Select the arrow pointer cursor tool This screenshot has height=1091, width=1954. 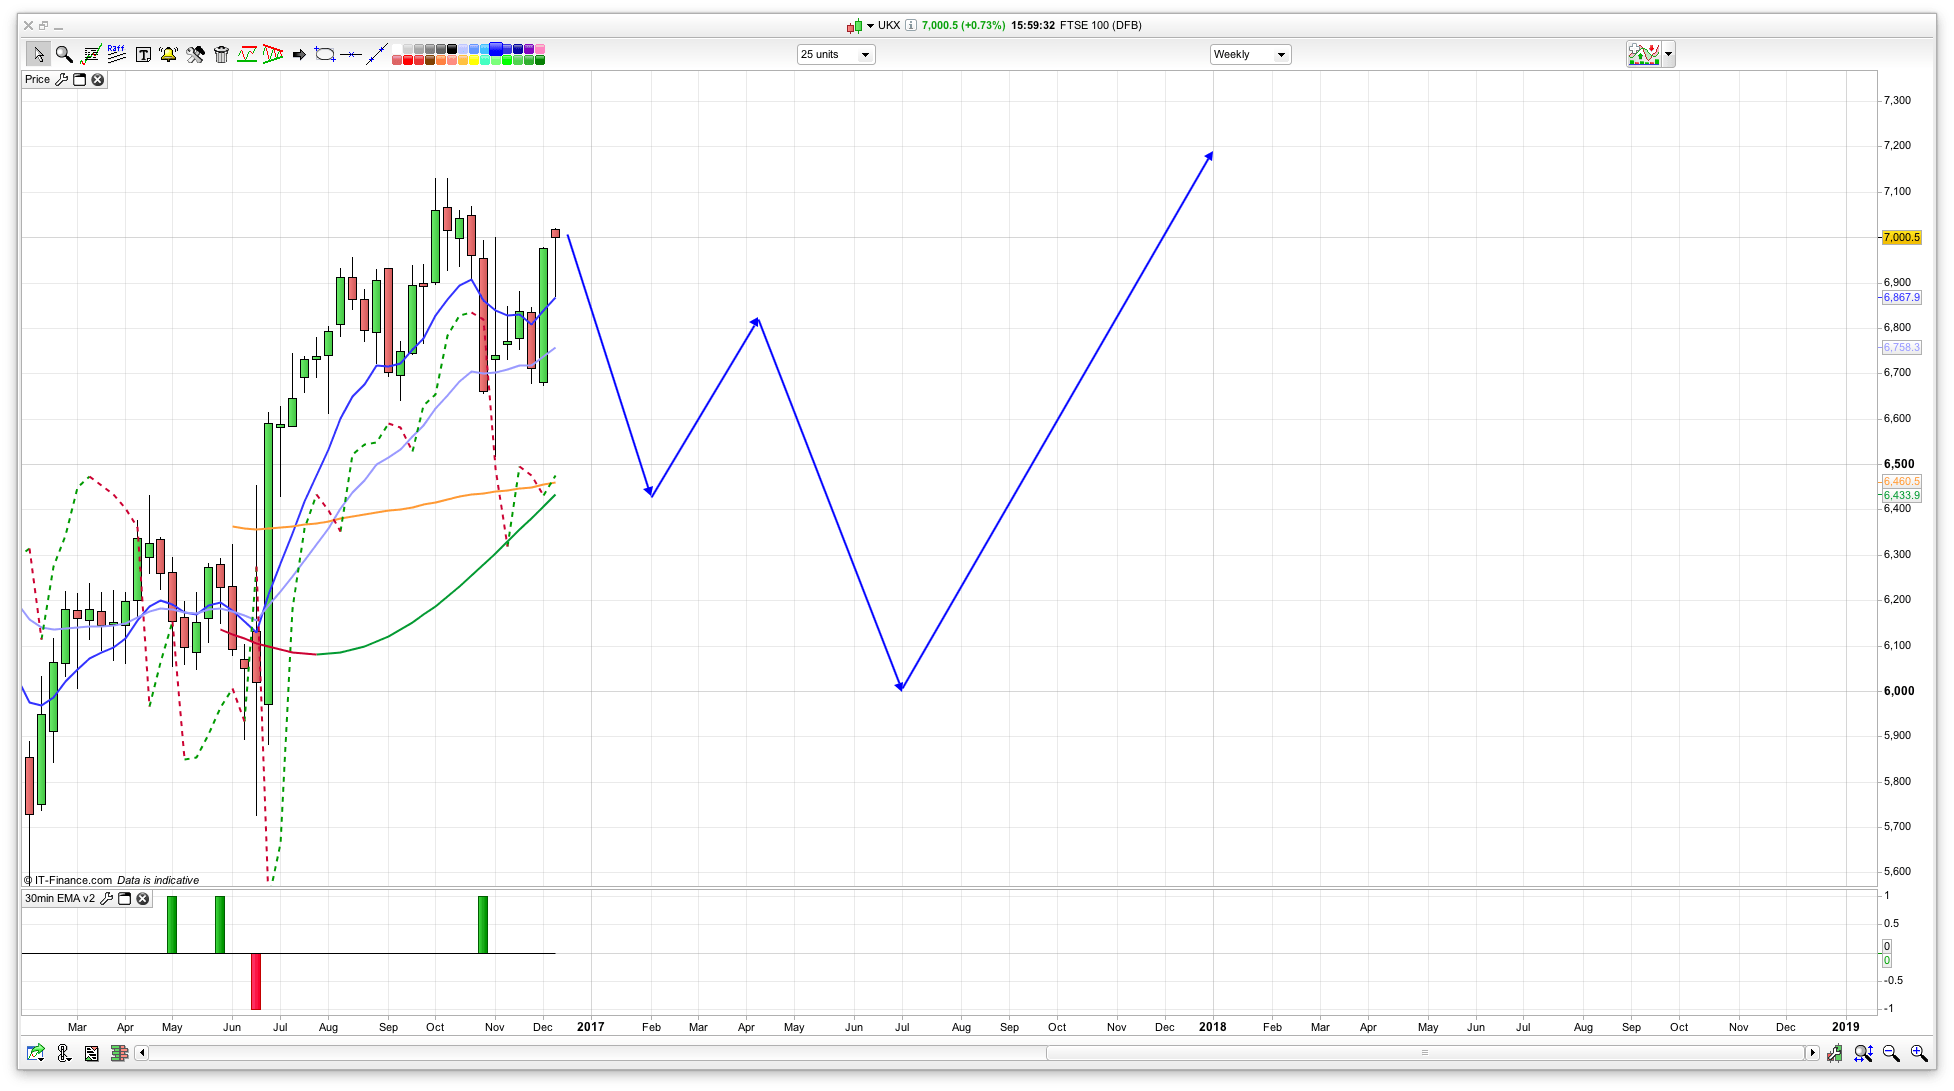pyautogui.click(x=38, y=54)
